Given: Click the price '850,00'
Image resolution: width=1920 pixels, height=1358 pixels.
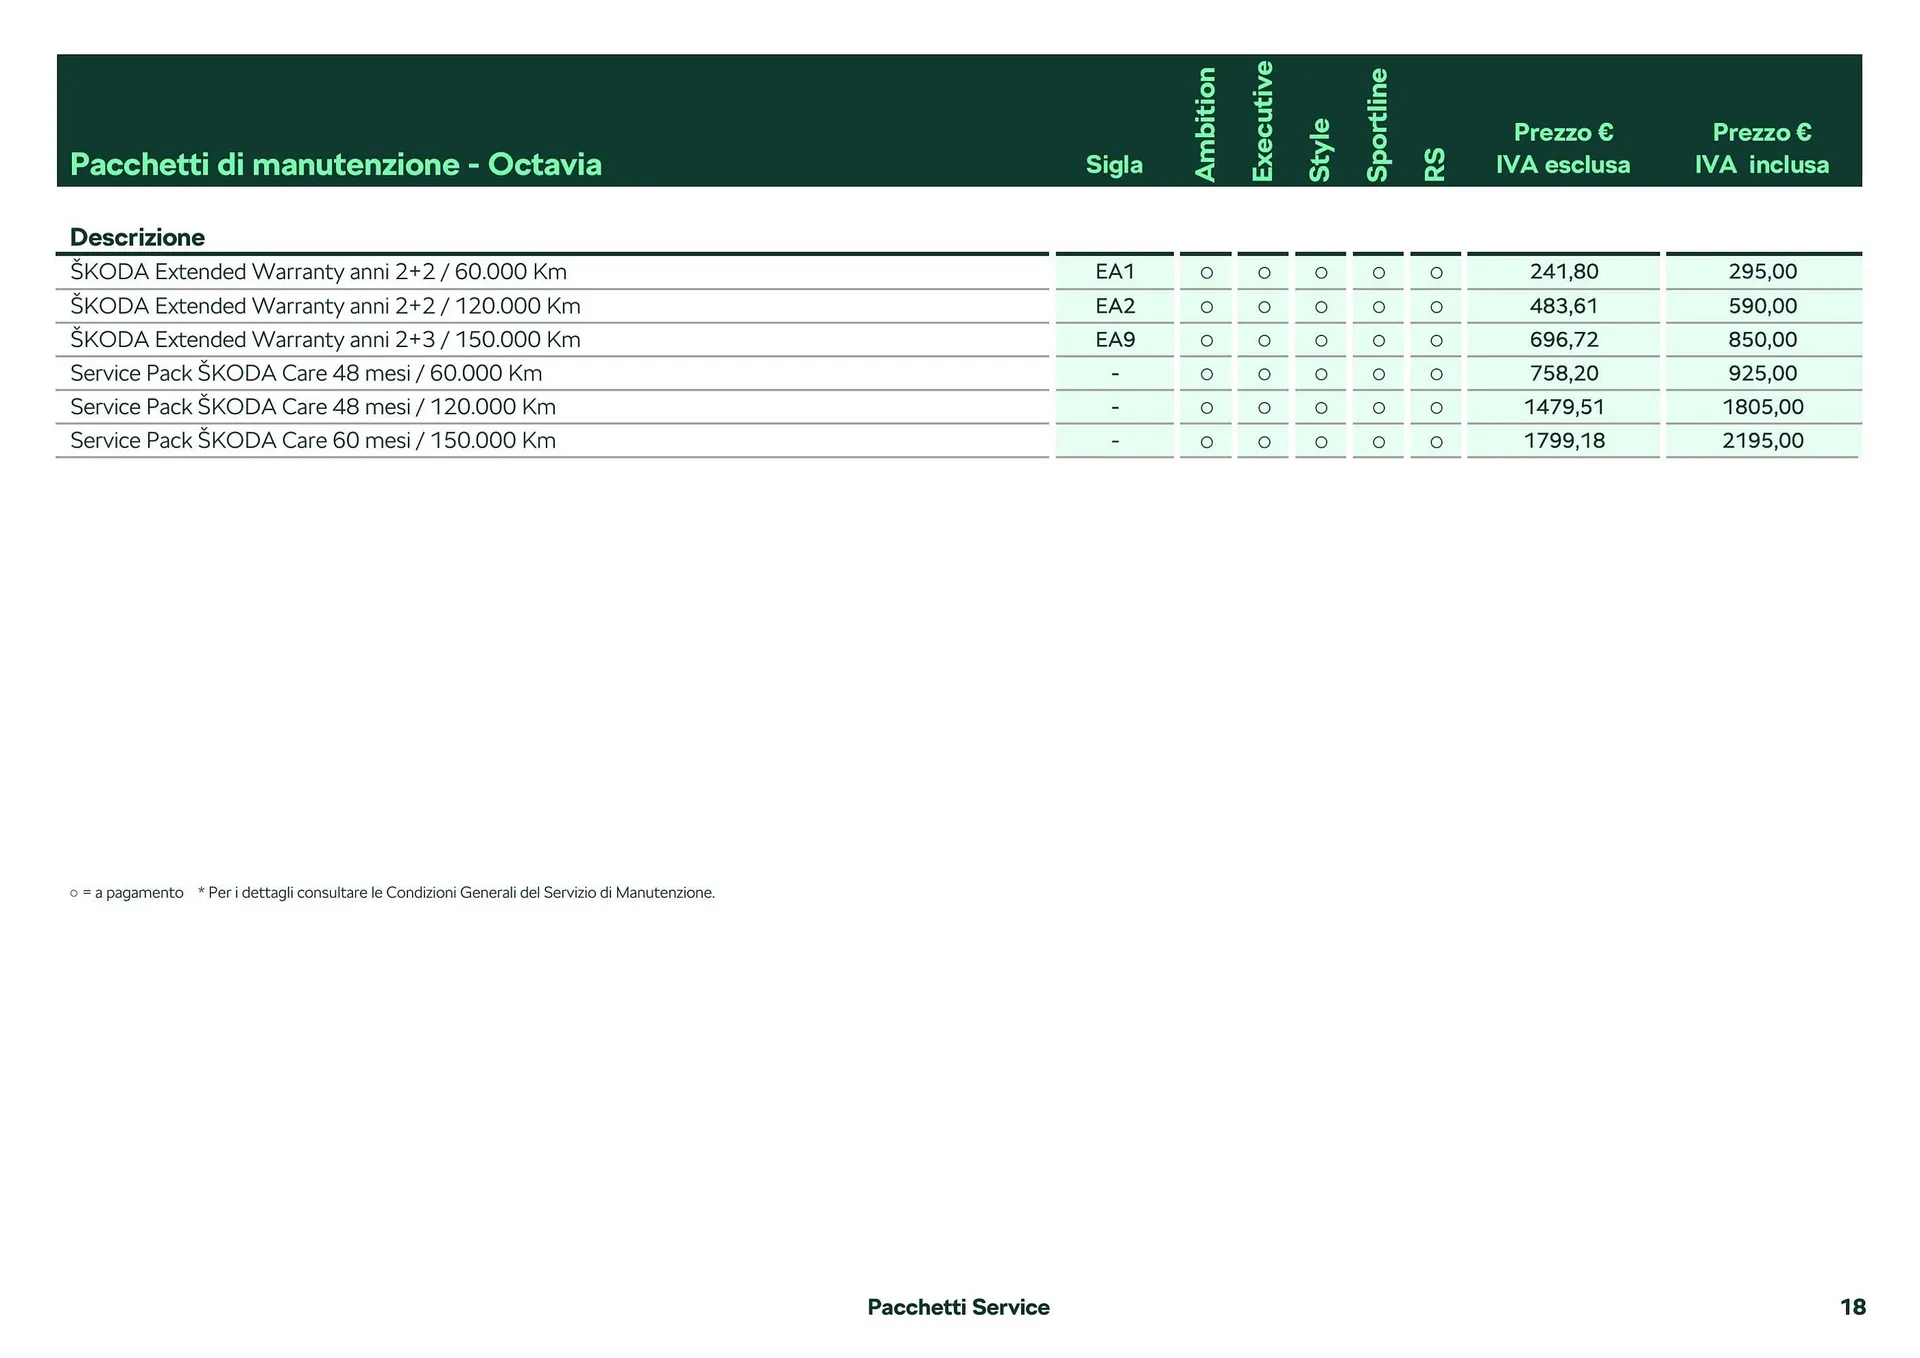Looking at the screenshot, I should (x=1762, y=339).
